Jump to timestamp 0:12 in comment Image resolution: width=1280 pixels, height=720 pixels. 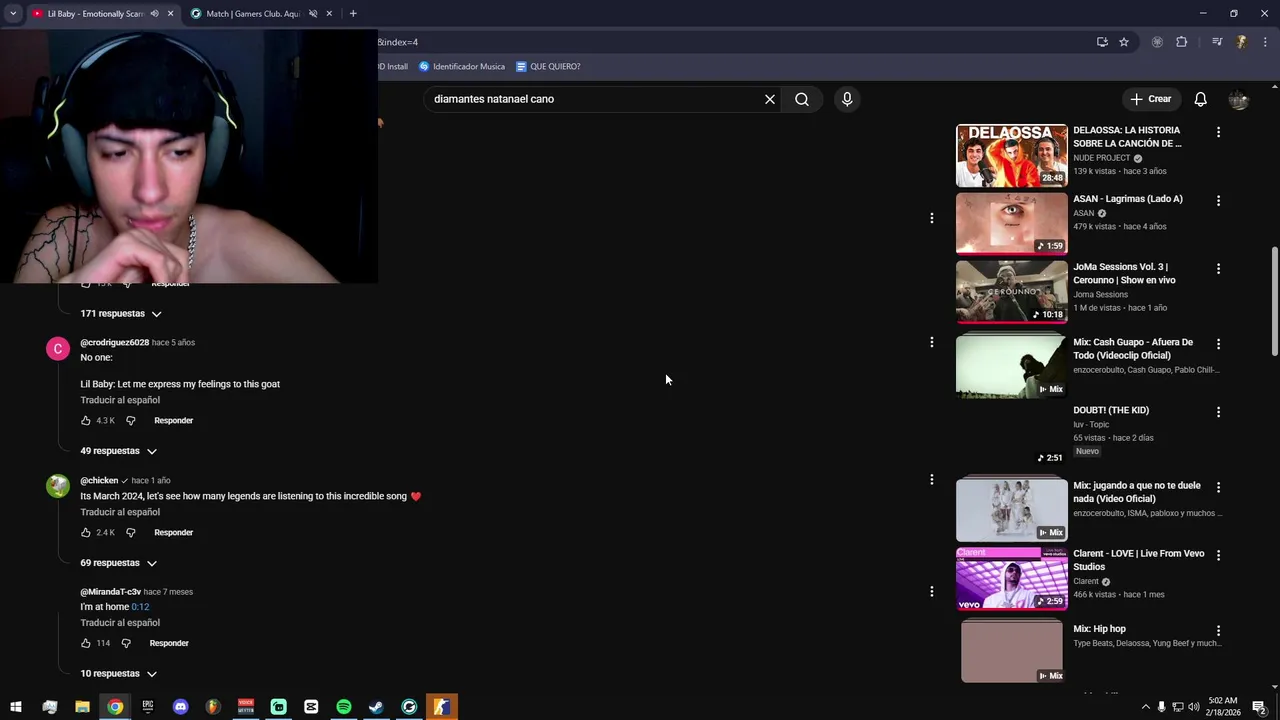(x=140, y=607)
